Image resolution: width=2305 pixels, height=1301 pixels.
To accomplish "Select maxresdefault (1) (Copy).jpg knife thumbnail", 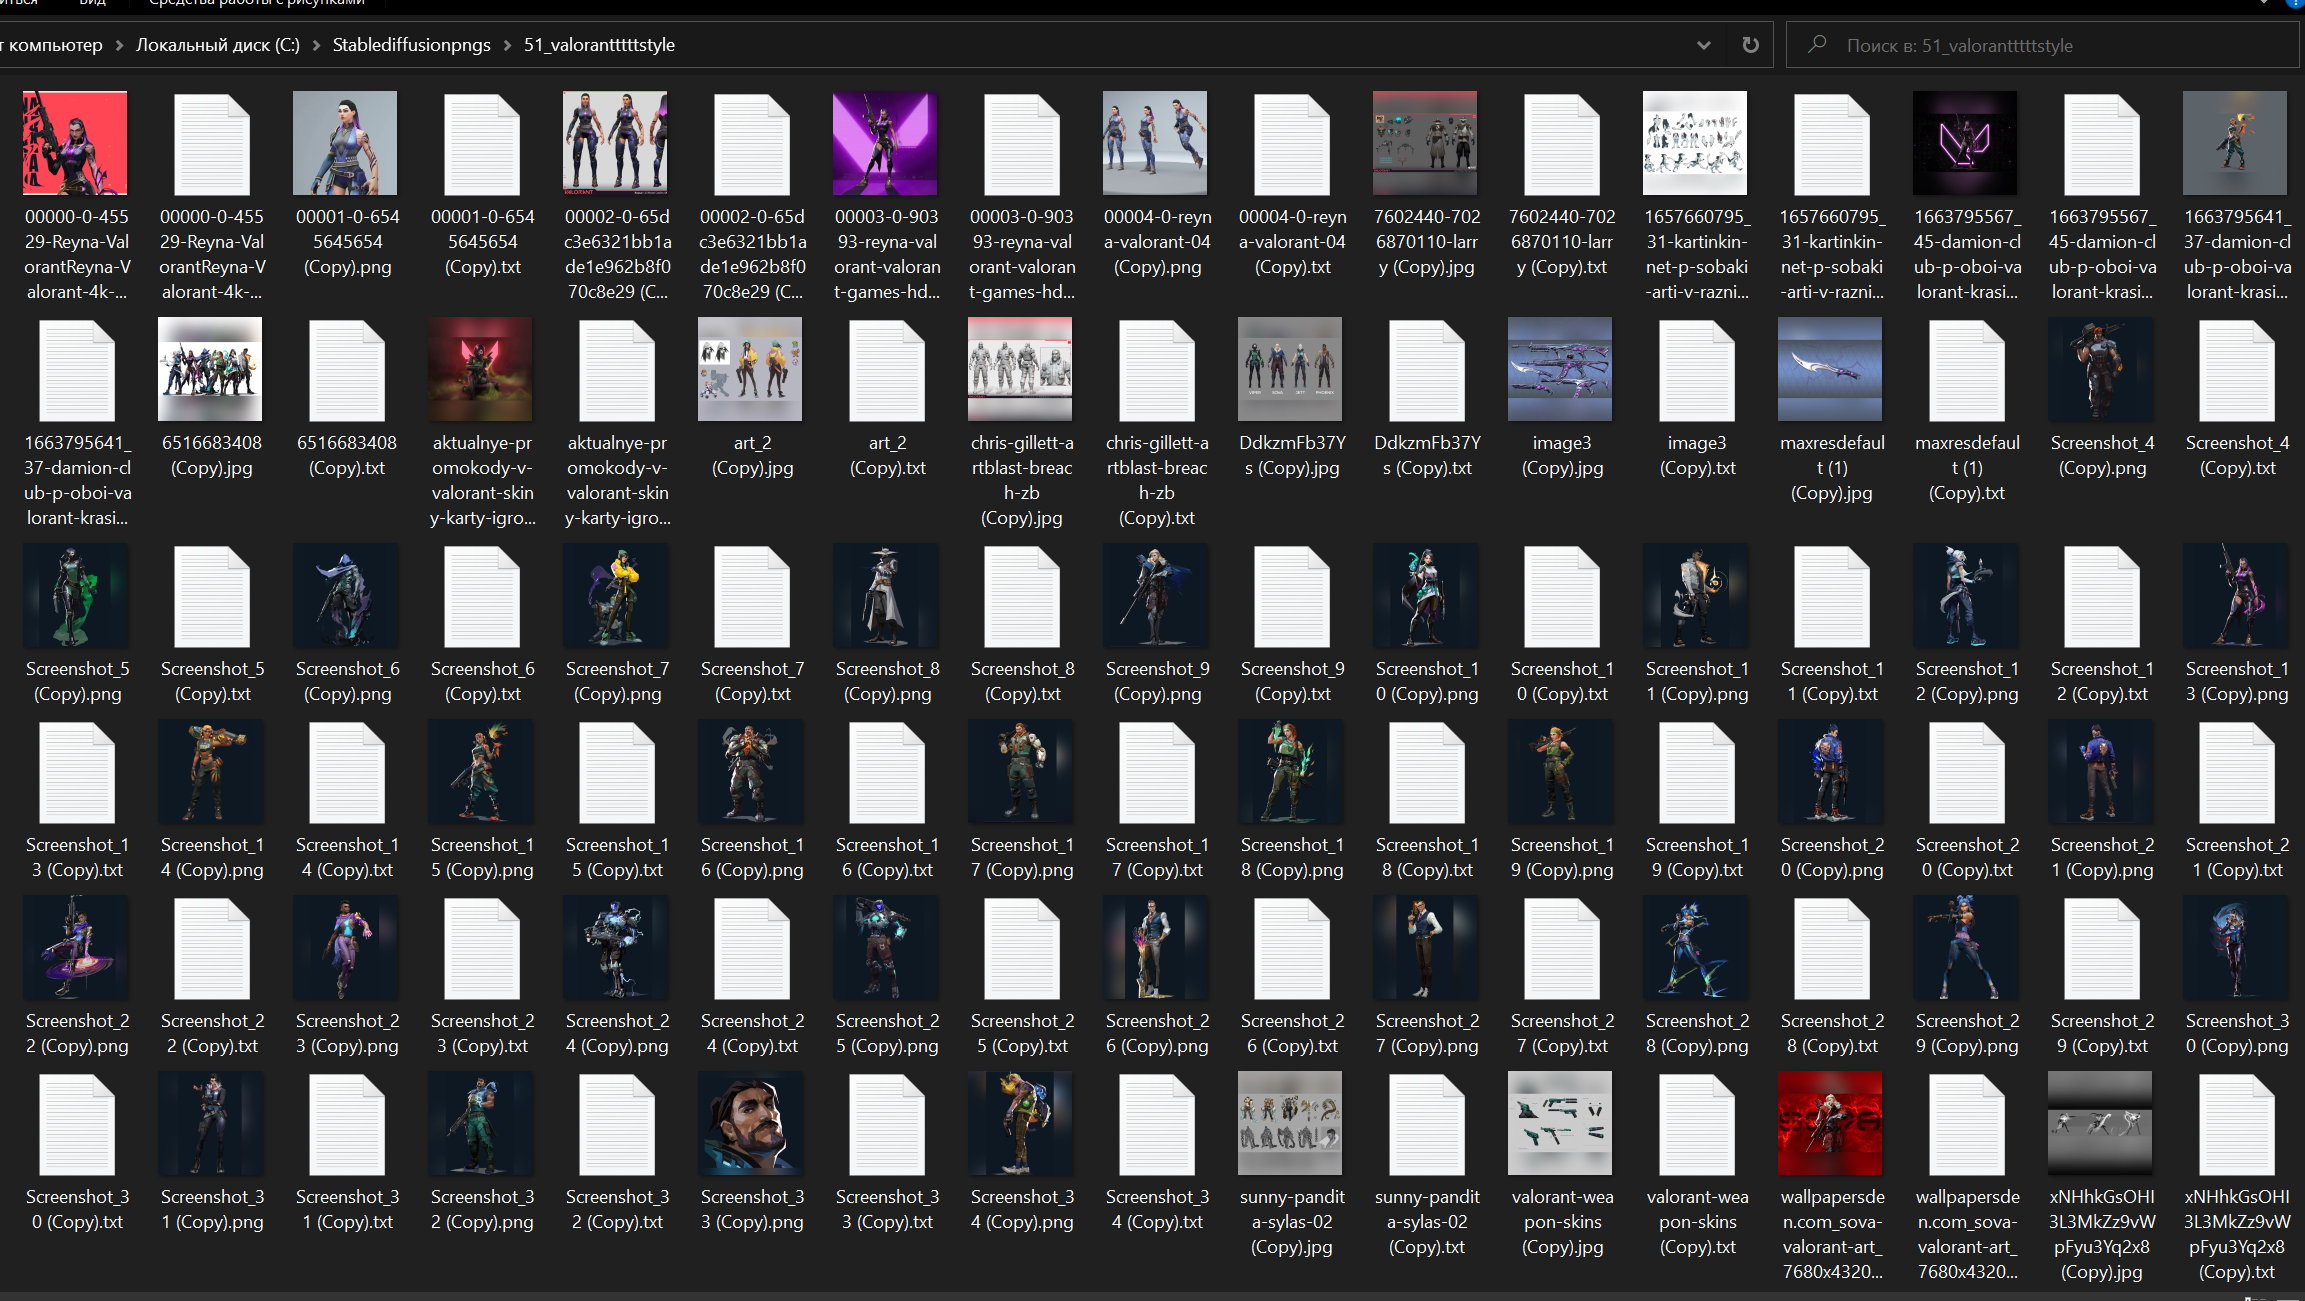I will [x=1831, y=369].
